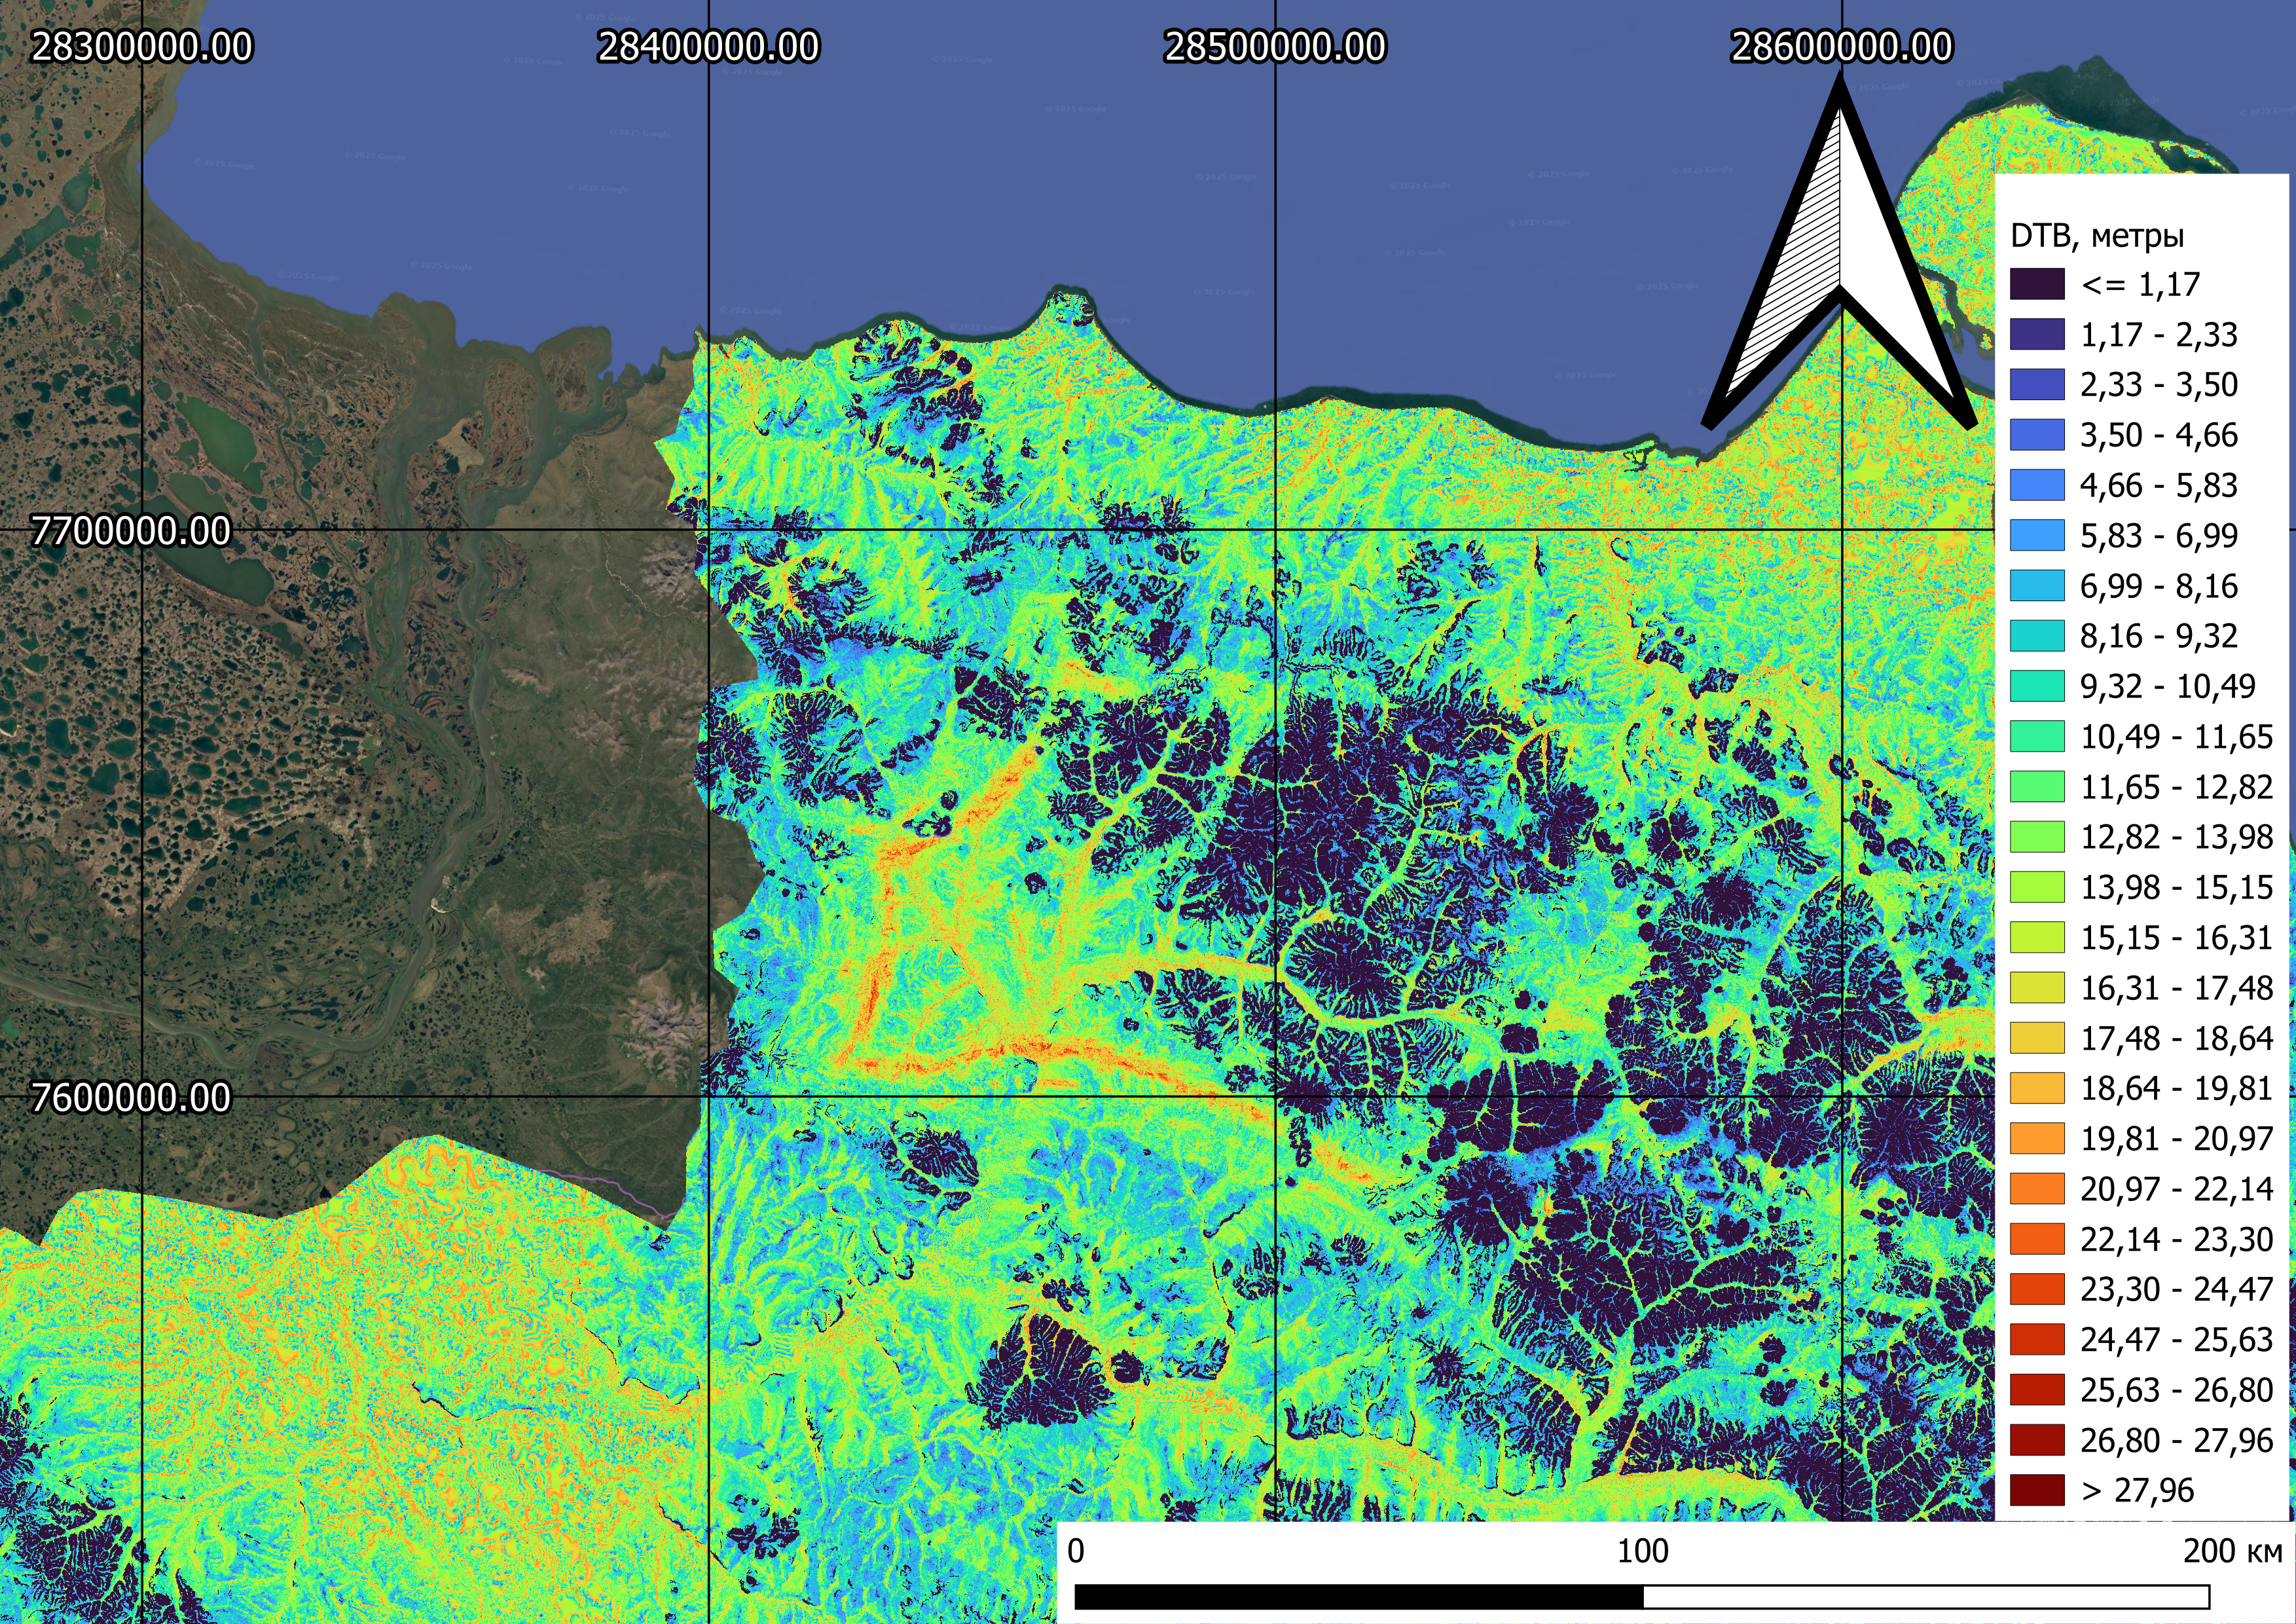The width and height of the screenshot is (2296, 1624).
Task: Click the '15,15 - 16,31' legend swatch
Action: pyautogui.click(x=2037, y=938)
